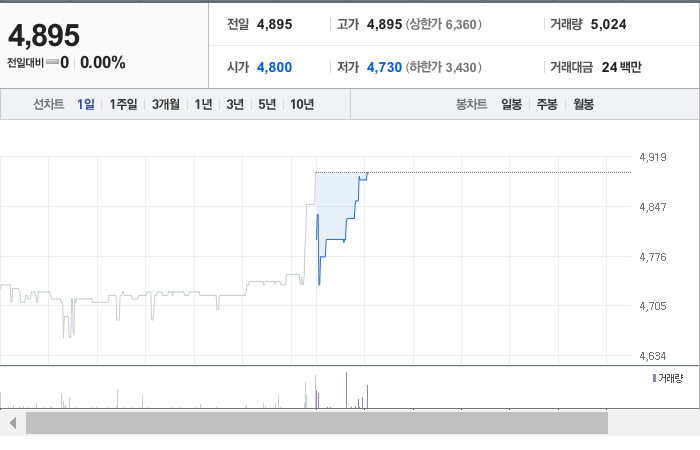This screenshot has height=450, width=700.
Task: Click the horizontal chart scrollbar thumb
Action: click(317, 423)
